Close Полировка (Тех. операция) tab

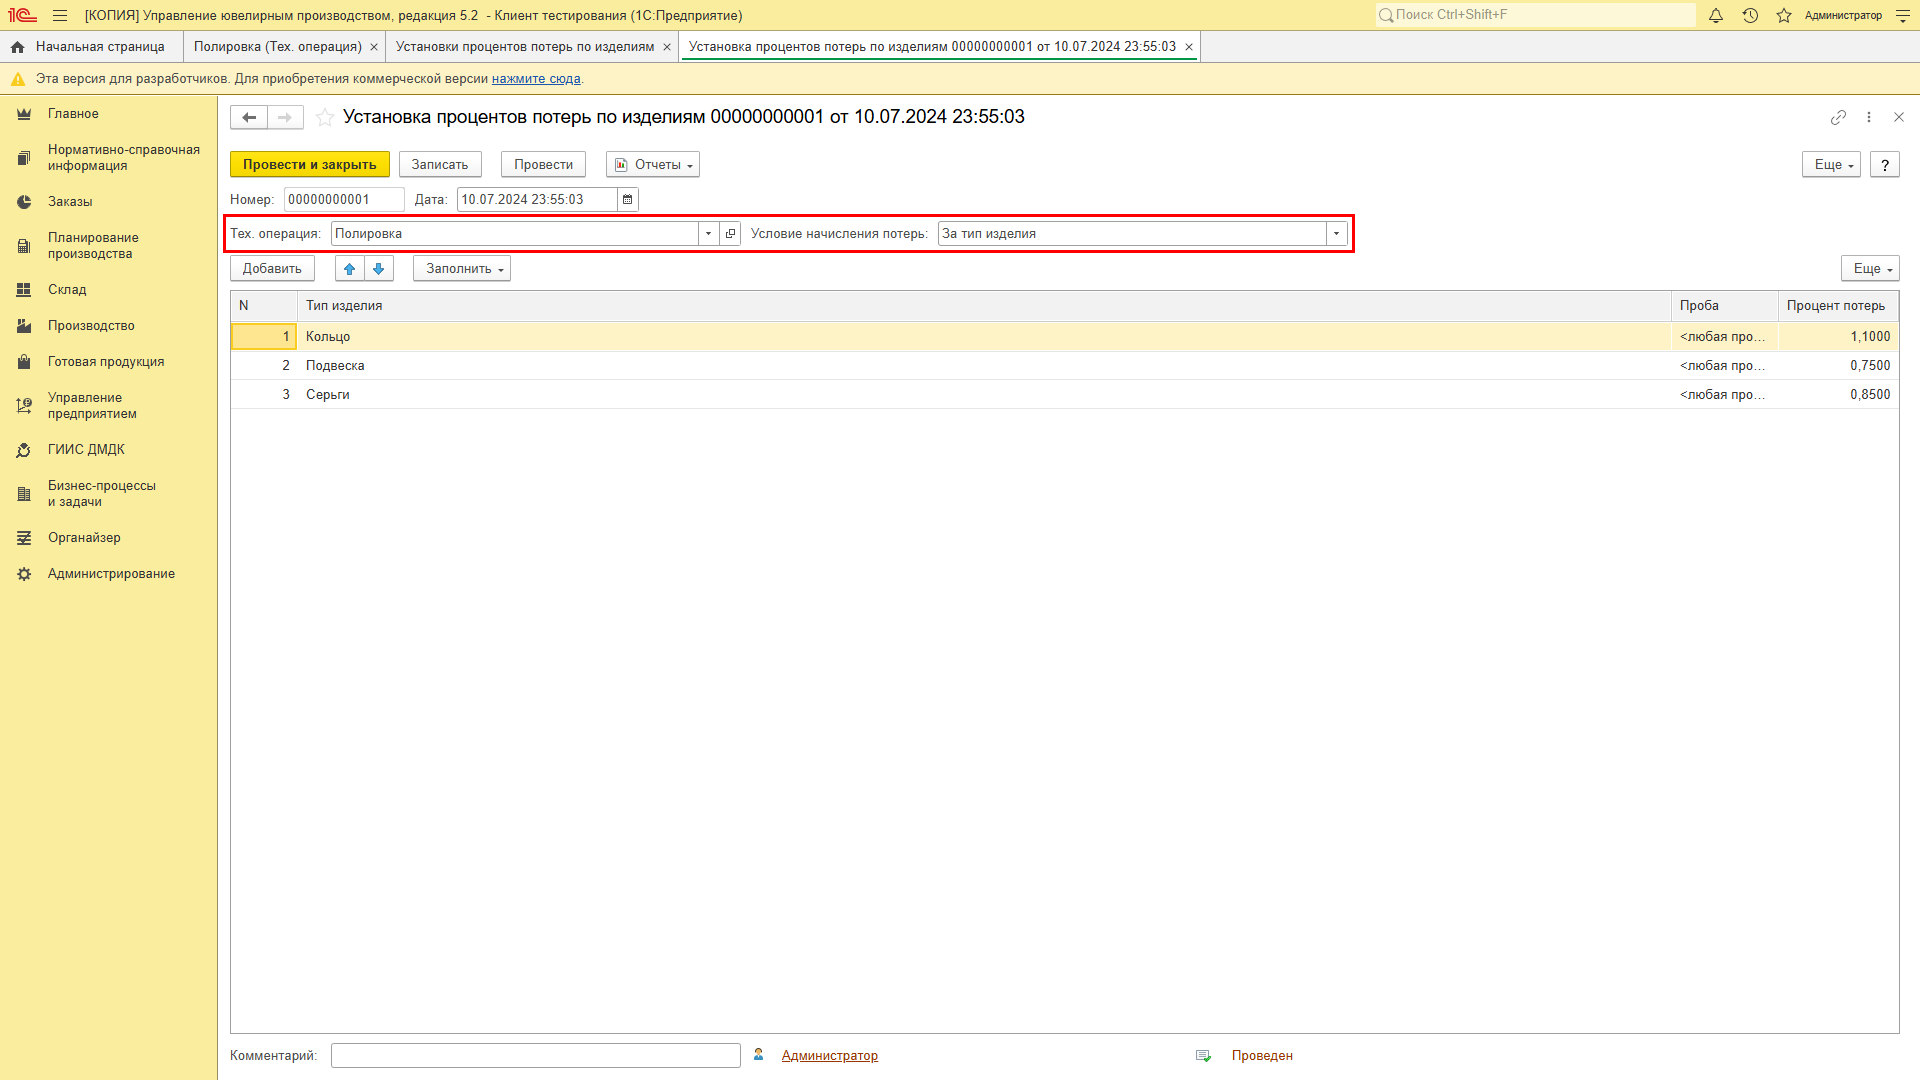coord(374,47)
